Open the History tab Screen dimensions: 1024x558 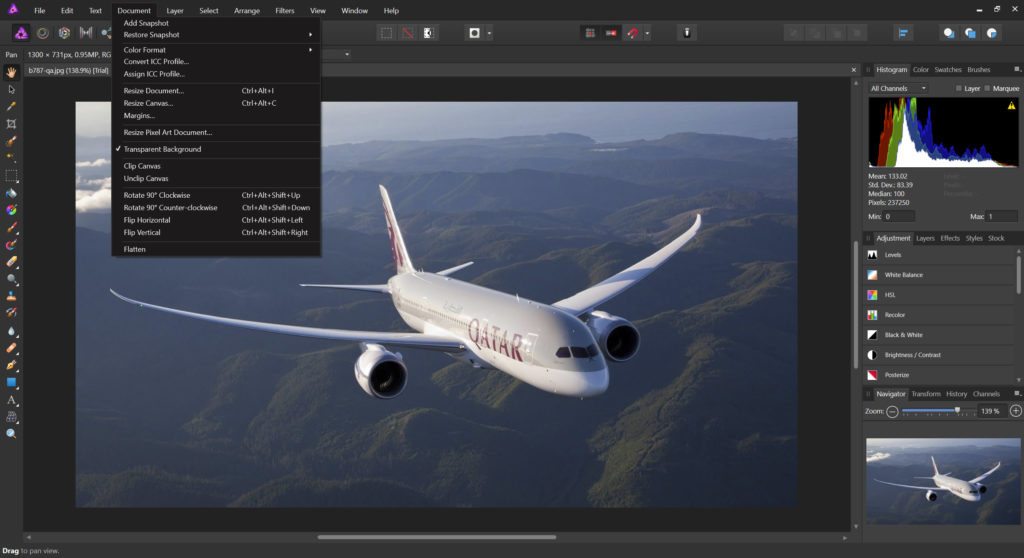956,394
